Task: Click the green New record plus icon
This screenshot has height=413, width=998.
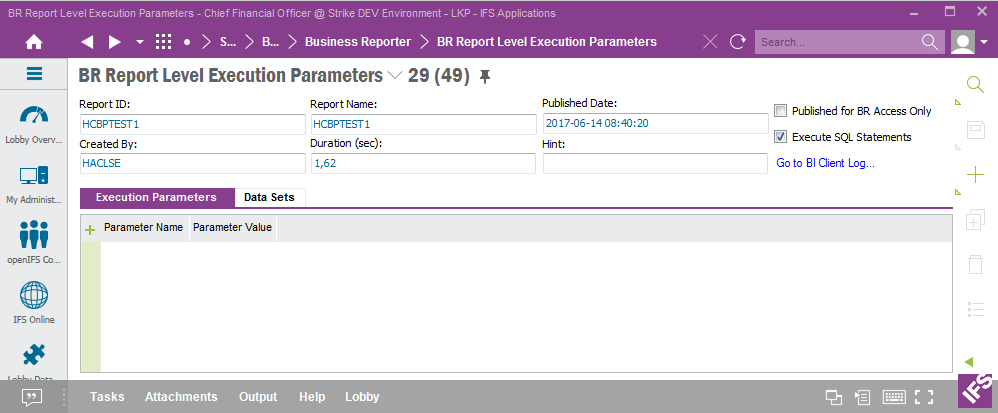Action: tap(975, 174)
